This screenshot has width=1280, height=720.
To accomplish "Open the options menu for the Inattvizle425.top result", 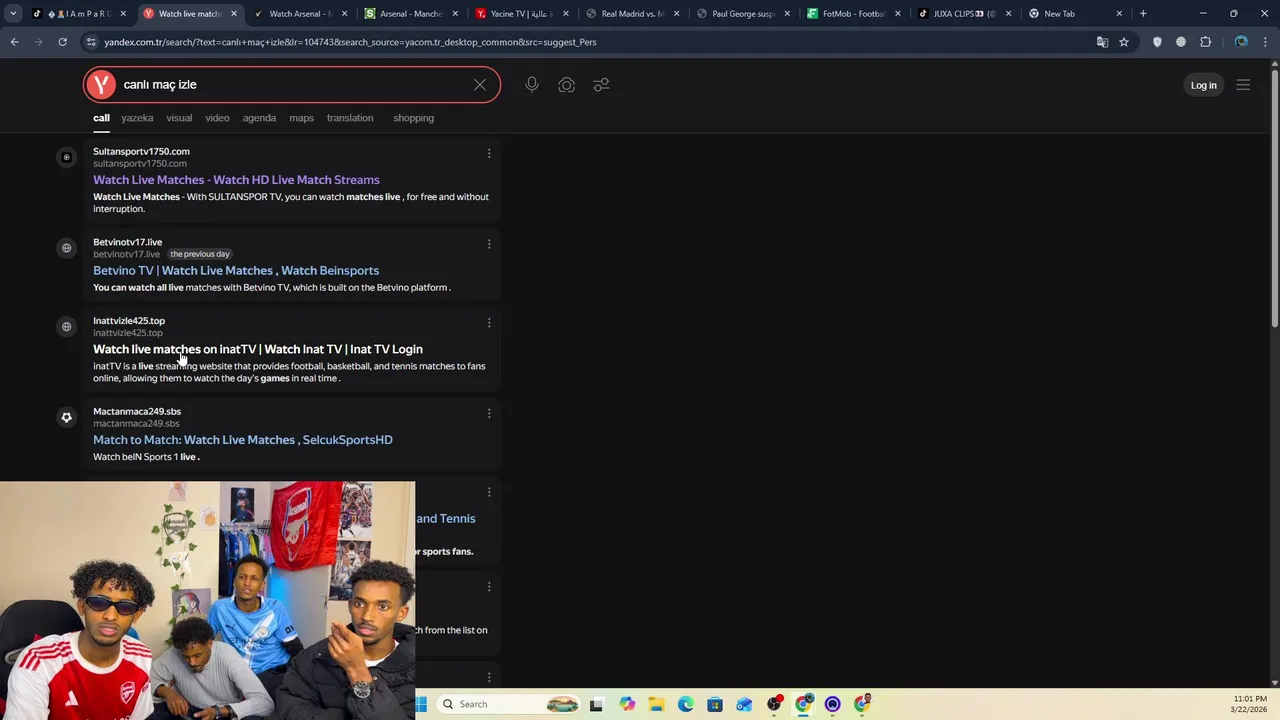I will (x=489, y=323).
